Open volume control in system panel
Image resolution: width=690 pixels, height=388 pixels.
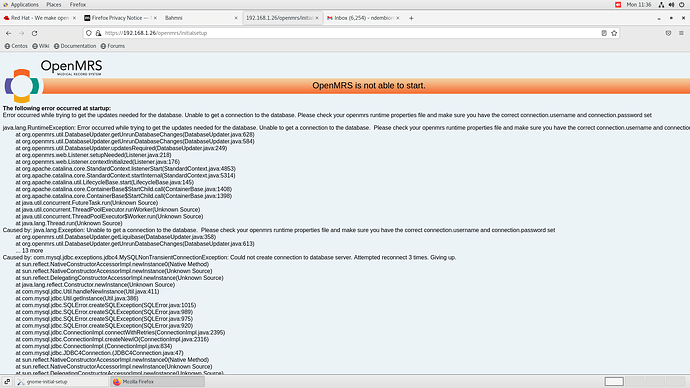tap(672, 4)
